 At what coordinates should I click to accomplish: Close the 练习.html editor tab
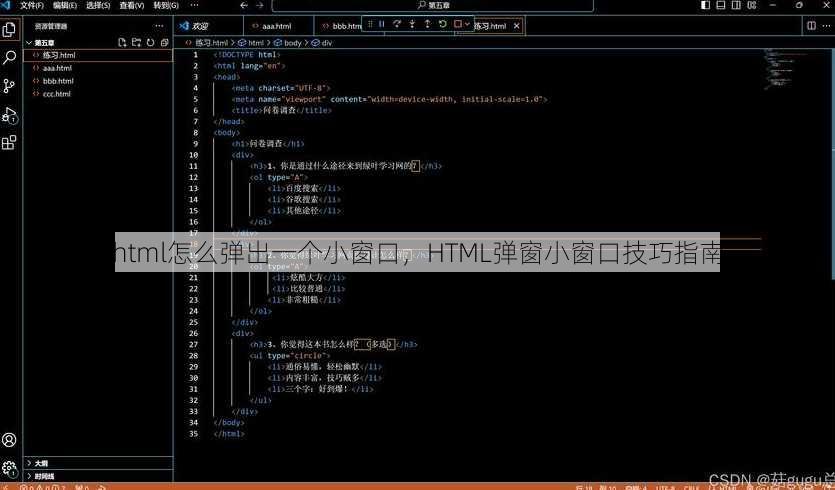pos(516,26)
